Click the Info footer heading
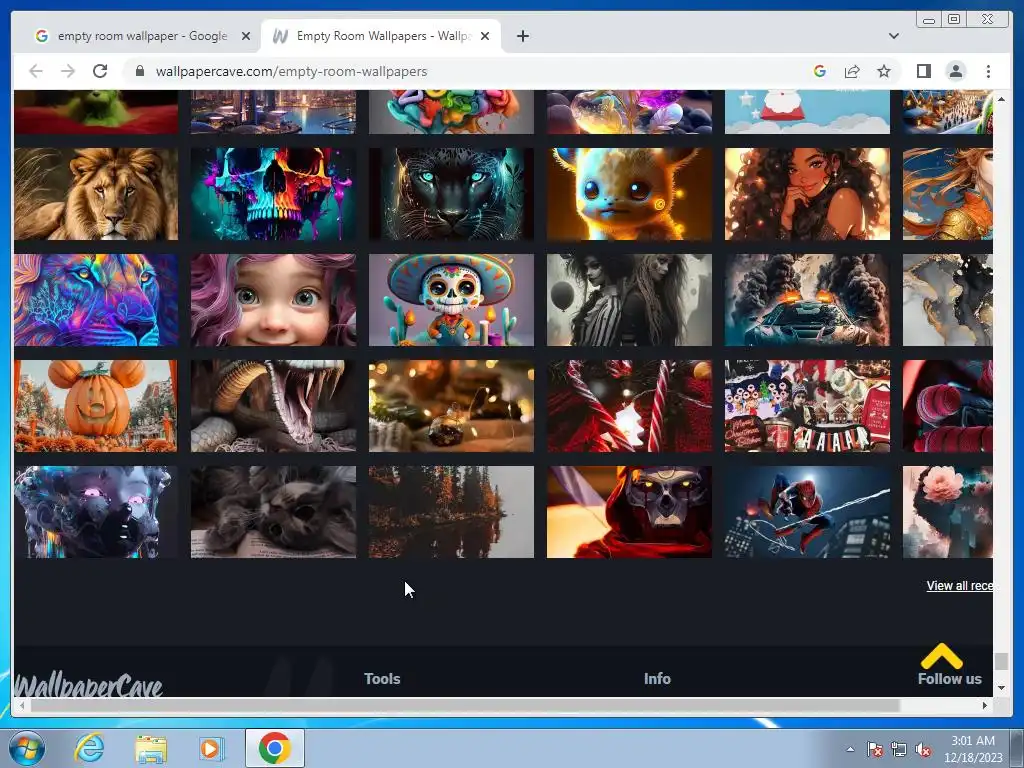Image resolution: width=1024 pixels, height=768 pixels. coord(657,679)
